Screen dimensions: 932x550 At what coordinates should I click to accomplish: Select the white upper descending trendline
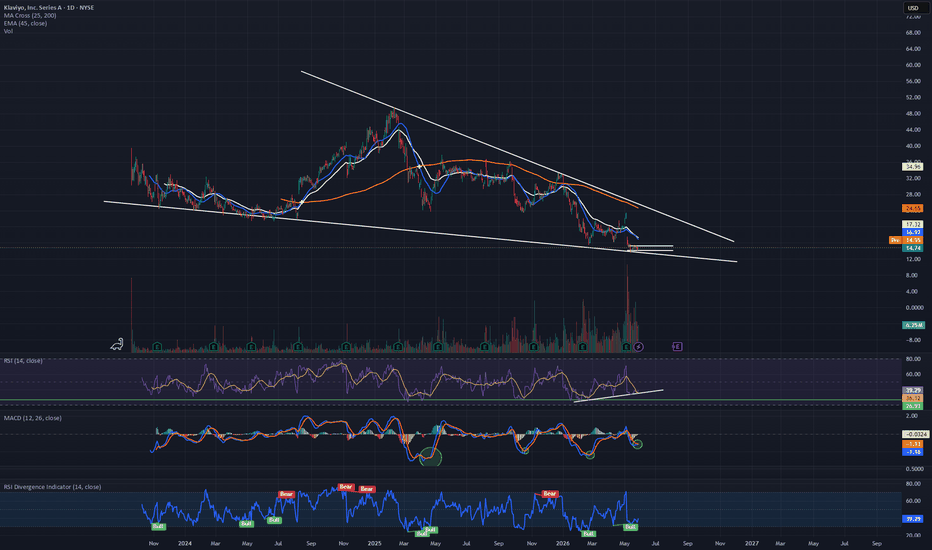click(x=517, y=156)
